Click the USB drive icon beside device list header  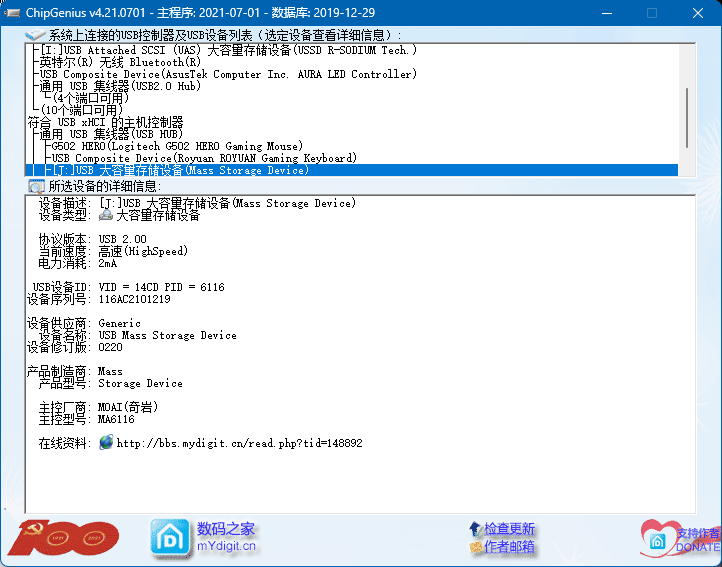coord(35,35)
